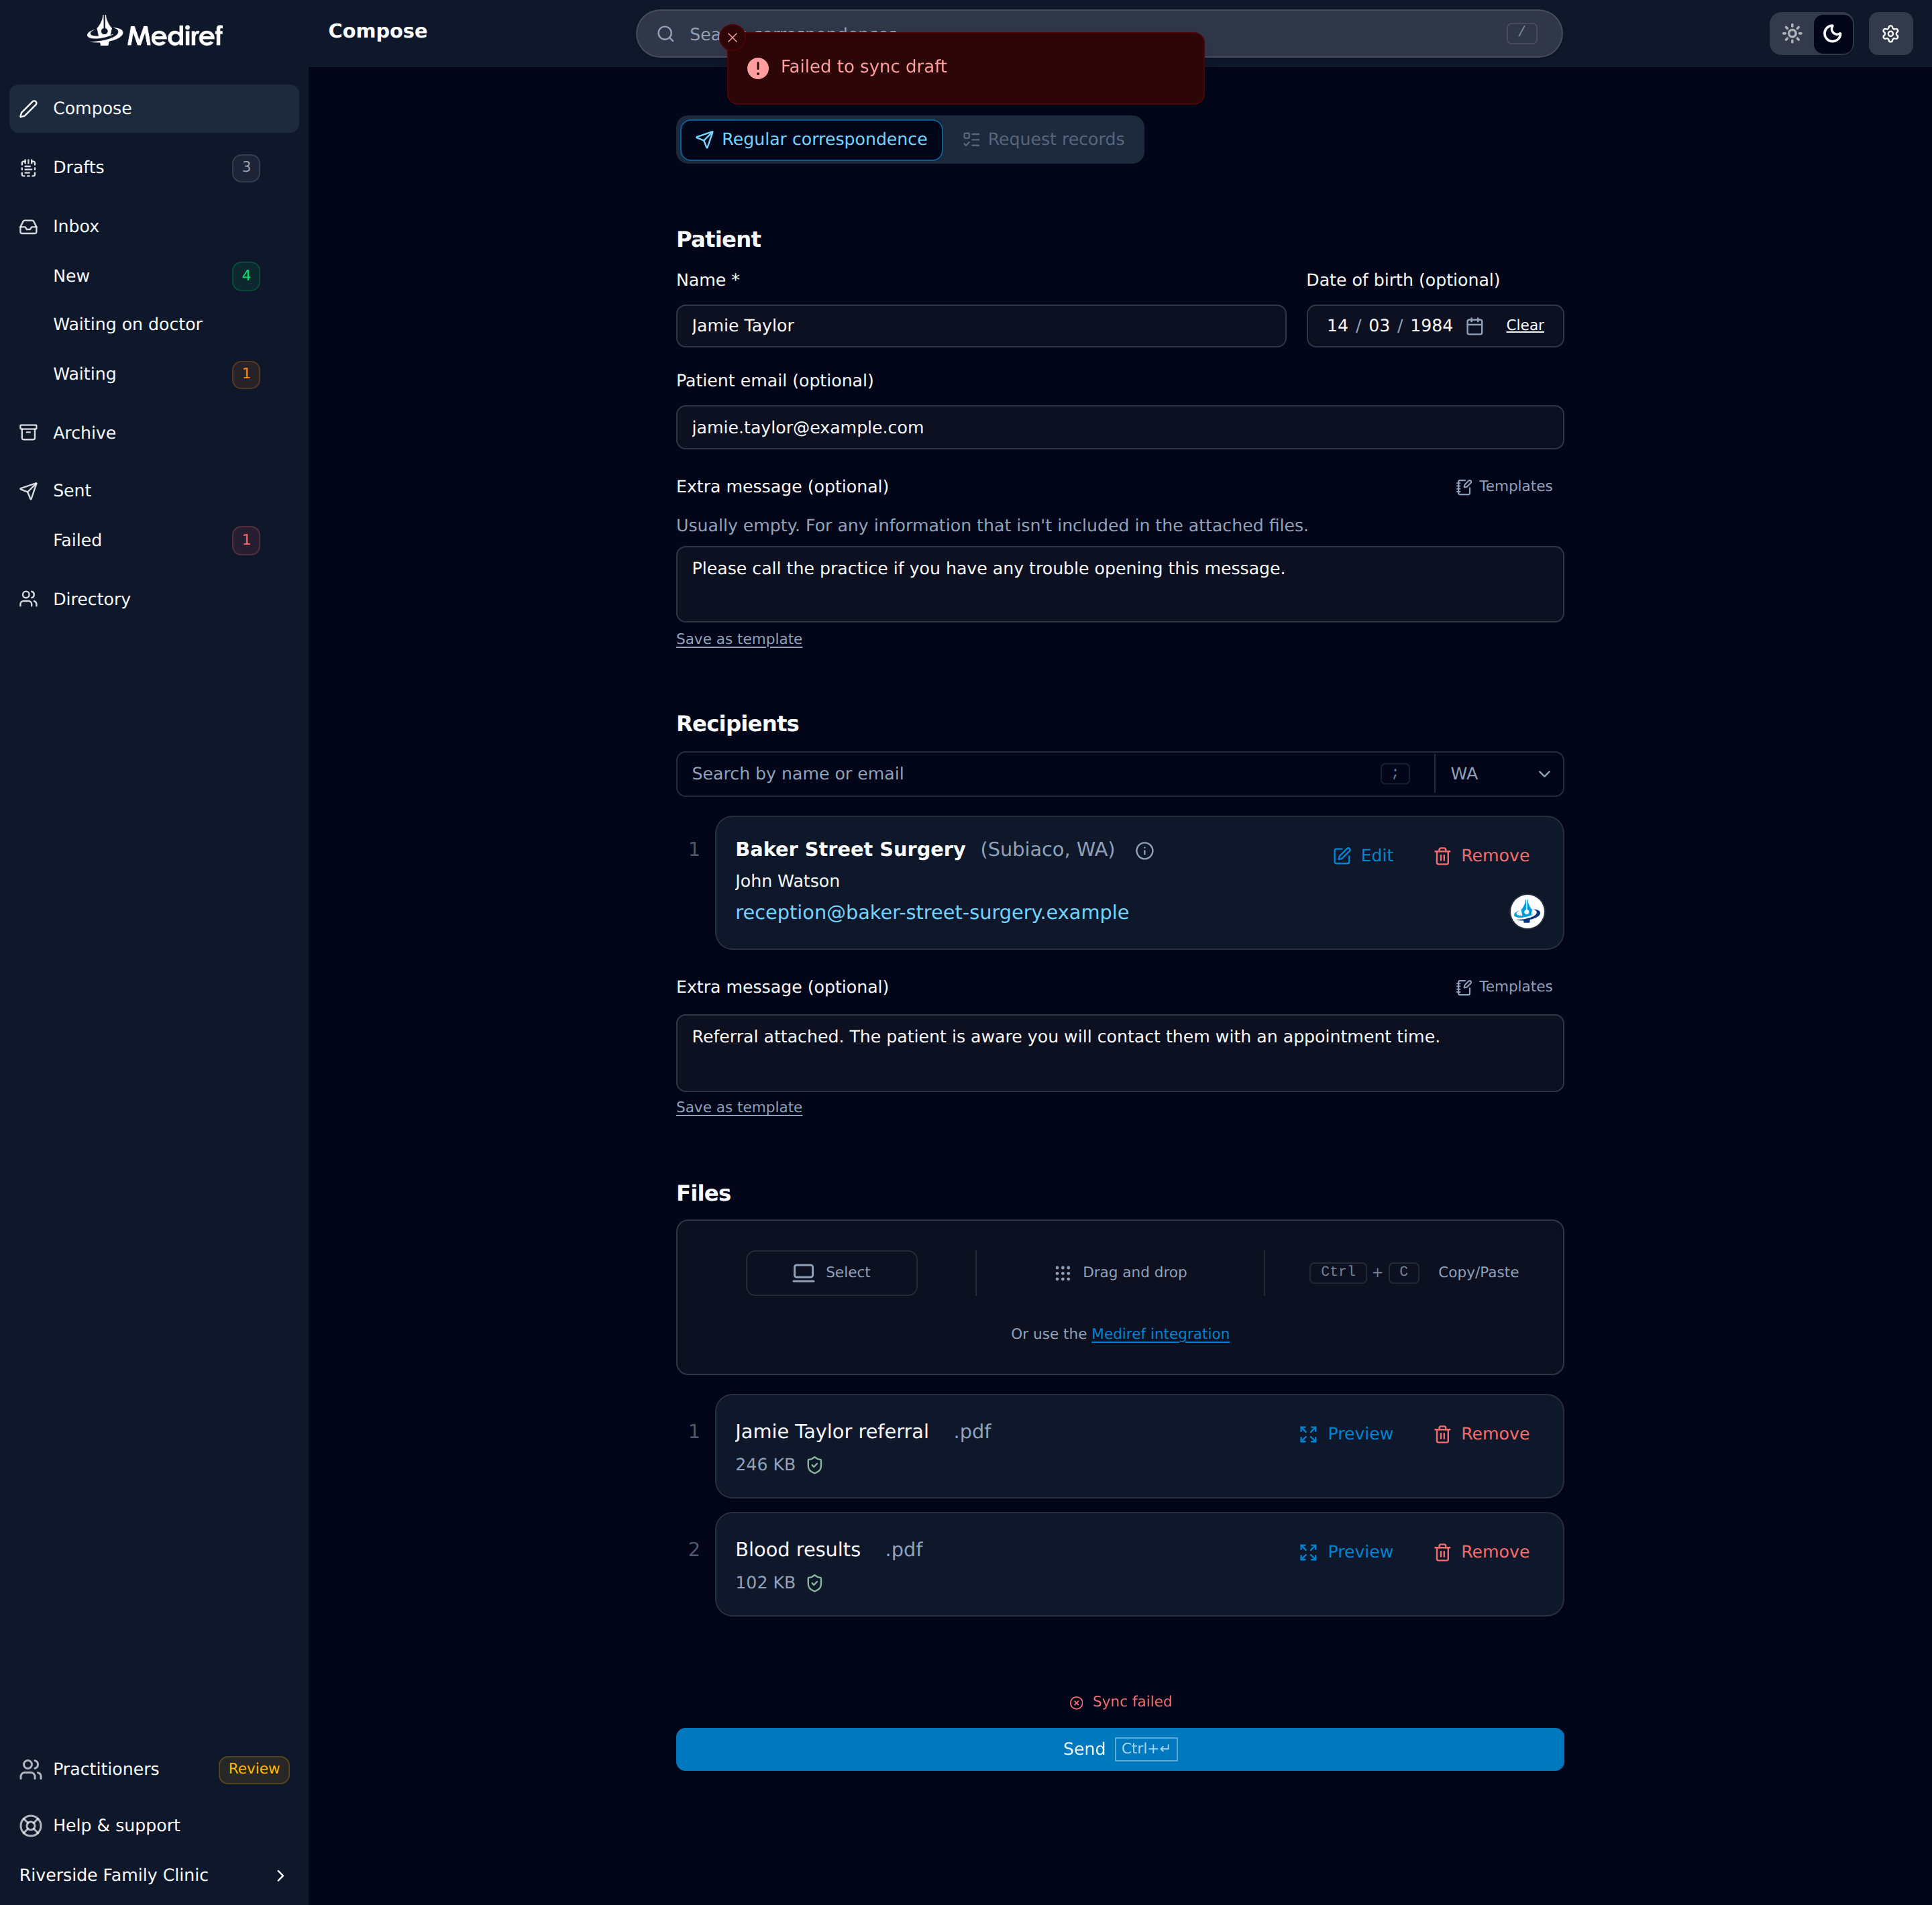1932x1905 pixels.
Task: Click recipients search by name field
Action: tap(1055, 774)
